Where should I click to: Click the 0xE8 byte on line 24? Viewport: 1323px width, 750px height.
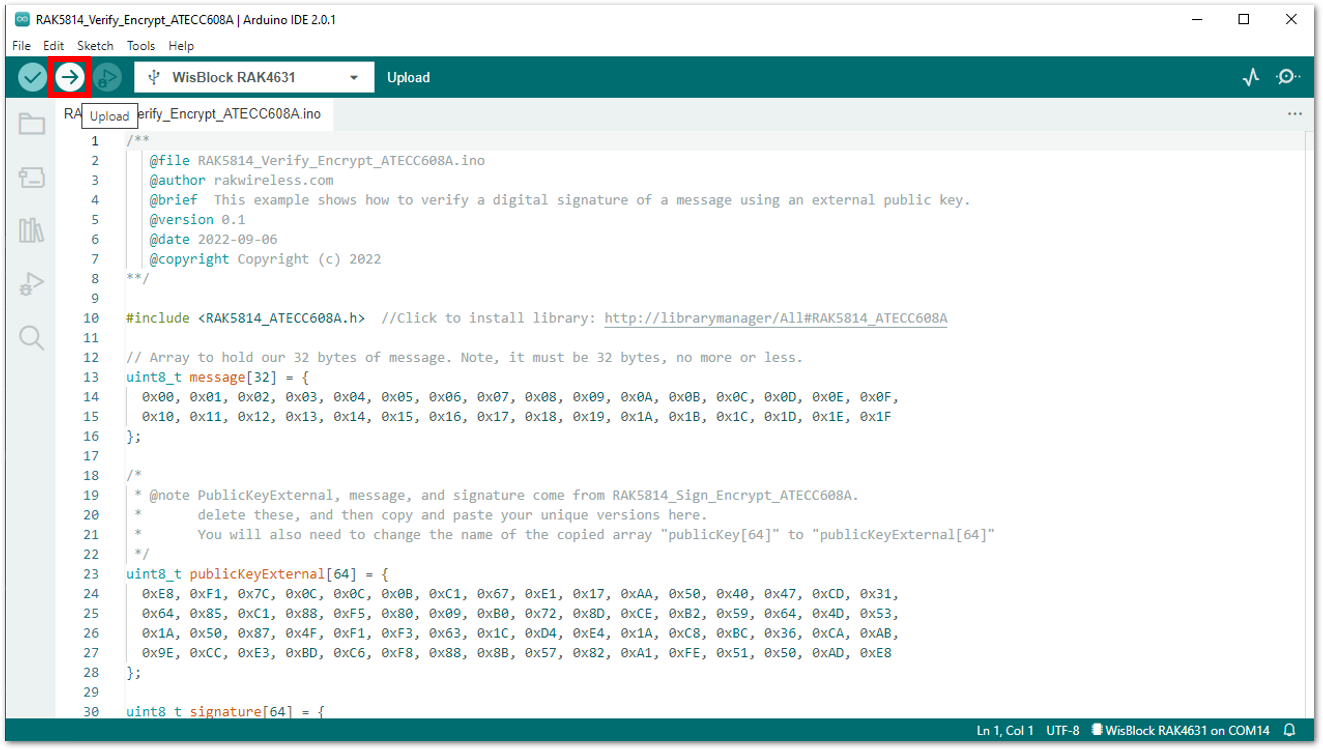[158, 593]
